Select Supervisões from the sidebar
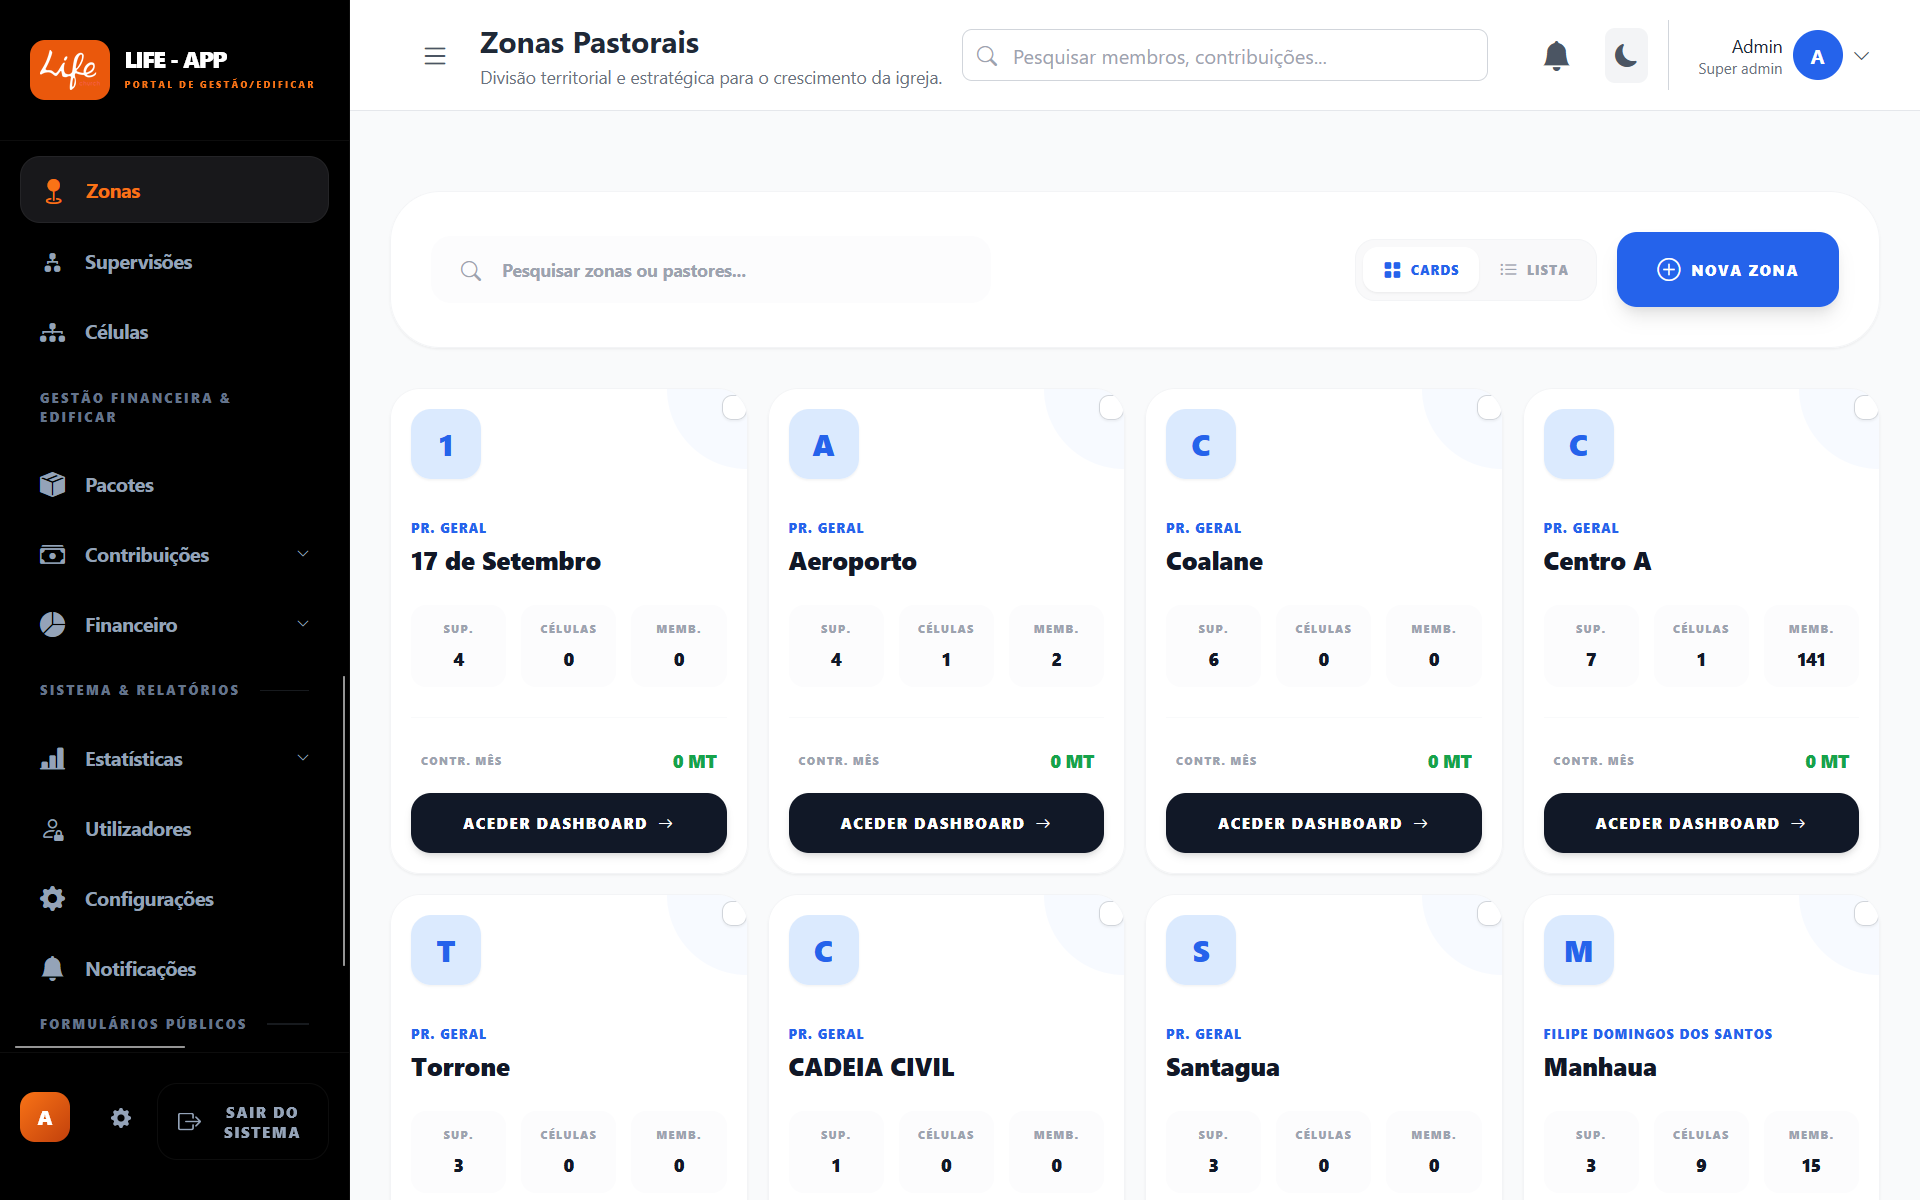 138,262
